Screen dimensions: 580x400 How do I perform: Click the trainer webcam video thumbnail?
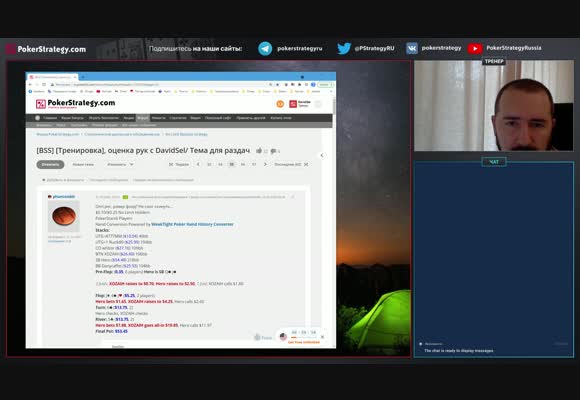point(494,105)
